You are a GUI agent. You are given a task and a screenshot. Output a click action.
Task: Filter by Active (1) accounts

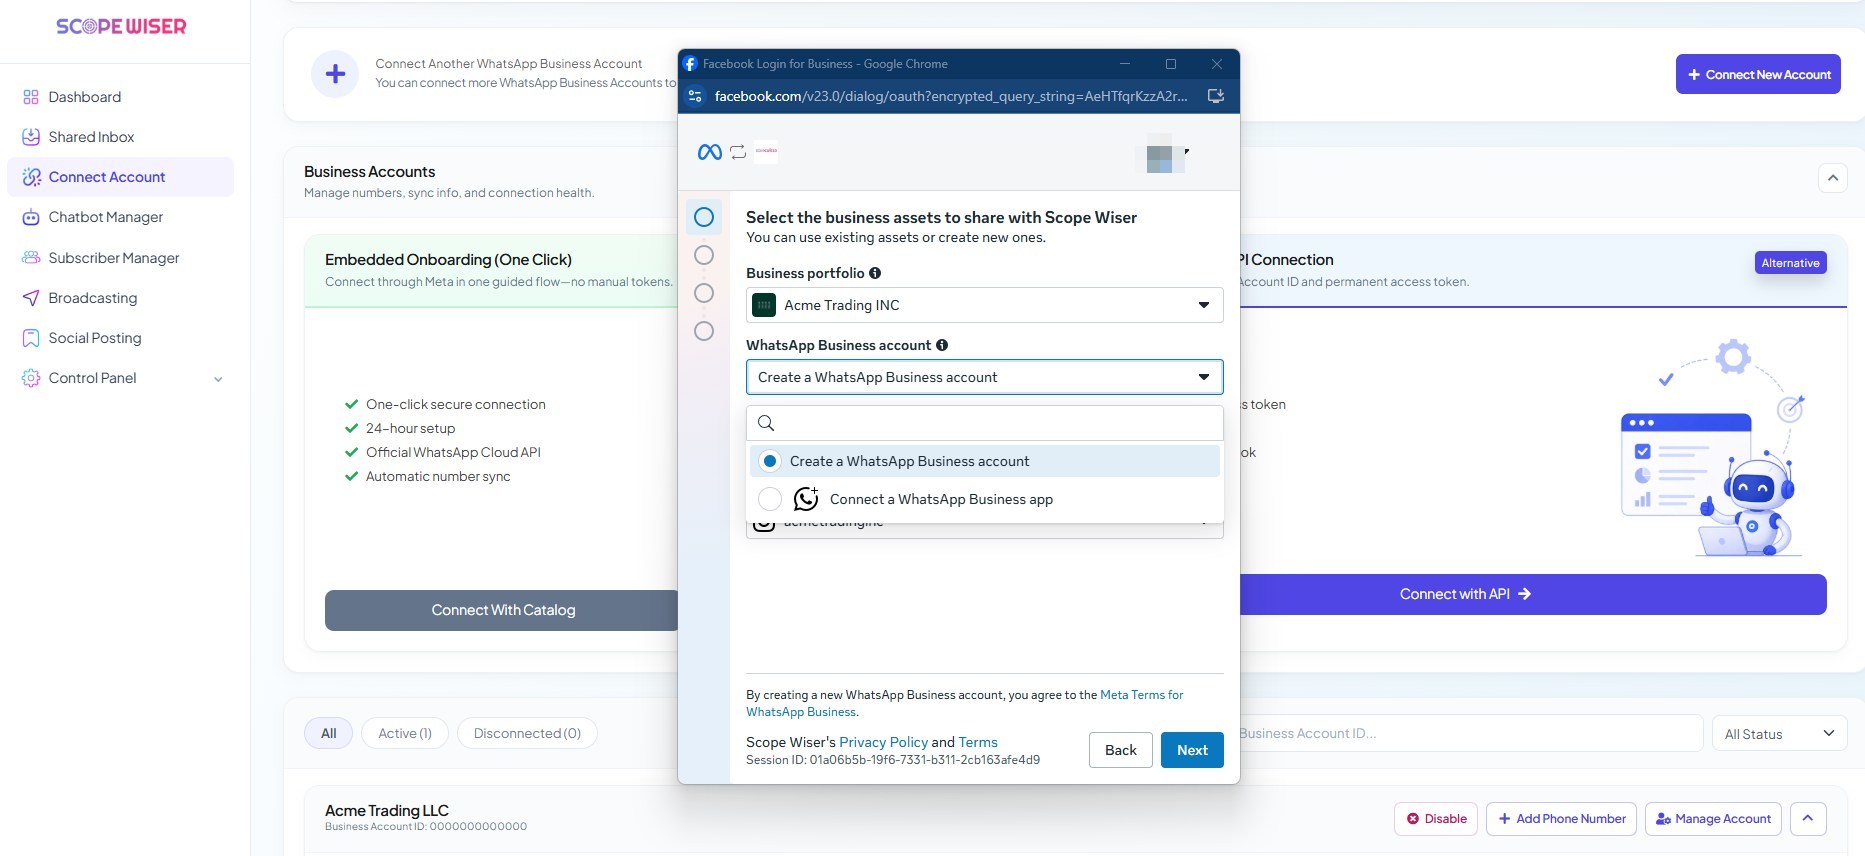tap(405, 733)
